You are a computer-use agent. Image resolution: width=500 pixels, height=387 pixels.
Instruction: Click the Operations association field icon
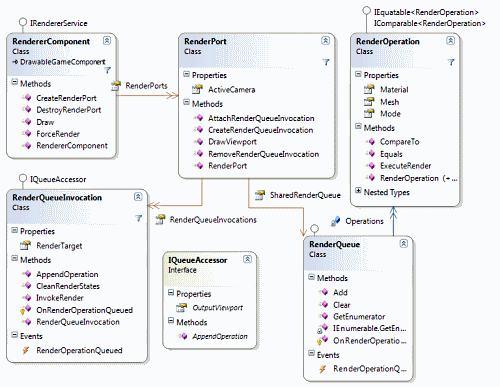click(335, 221)
